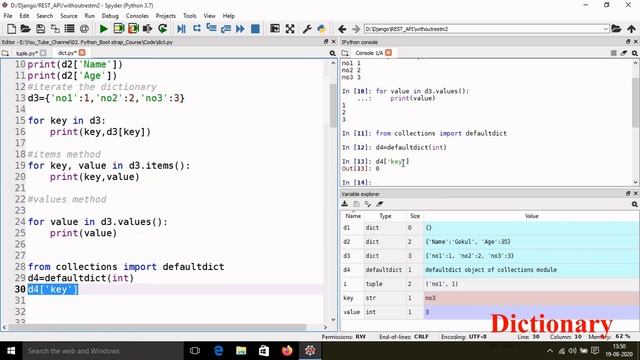Sort variables by the Size column header

coord(415,216)
